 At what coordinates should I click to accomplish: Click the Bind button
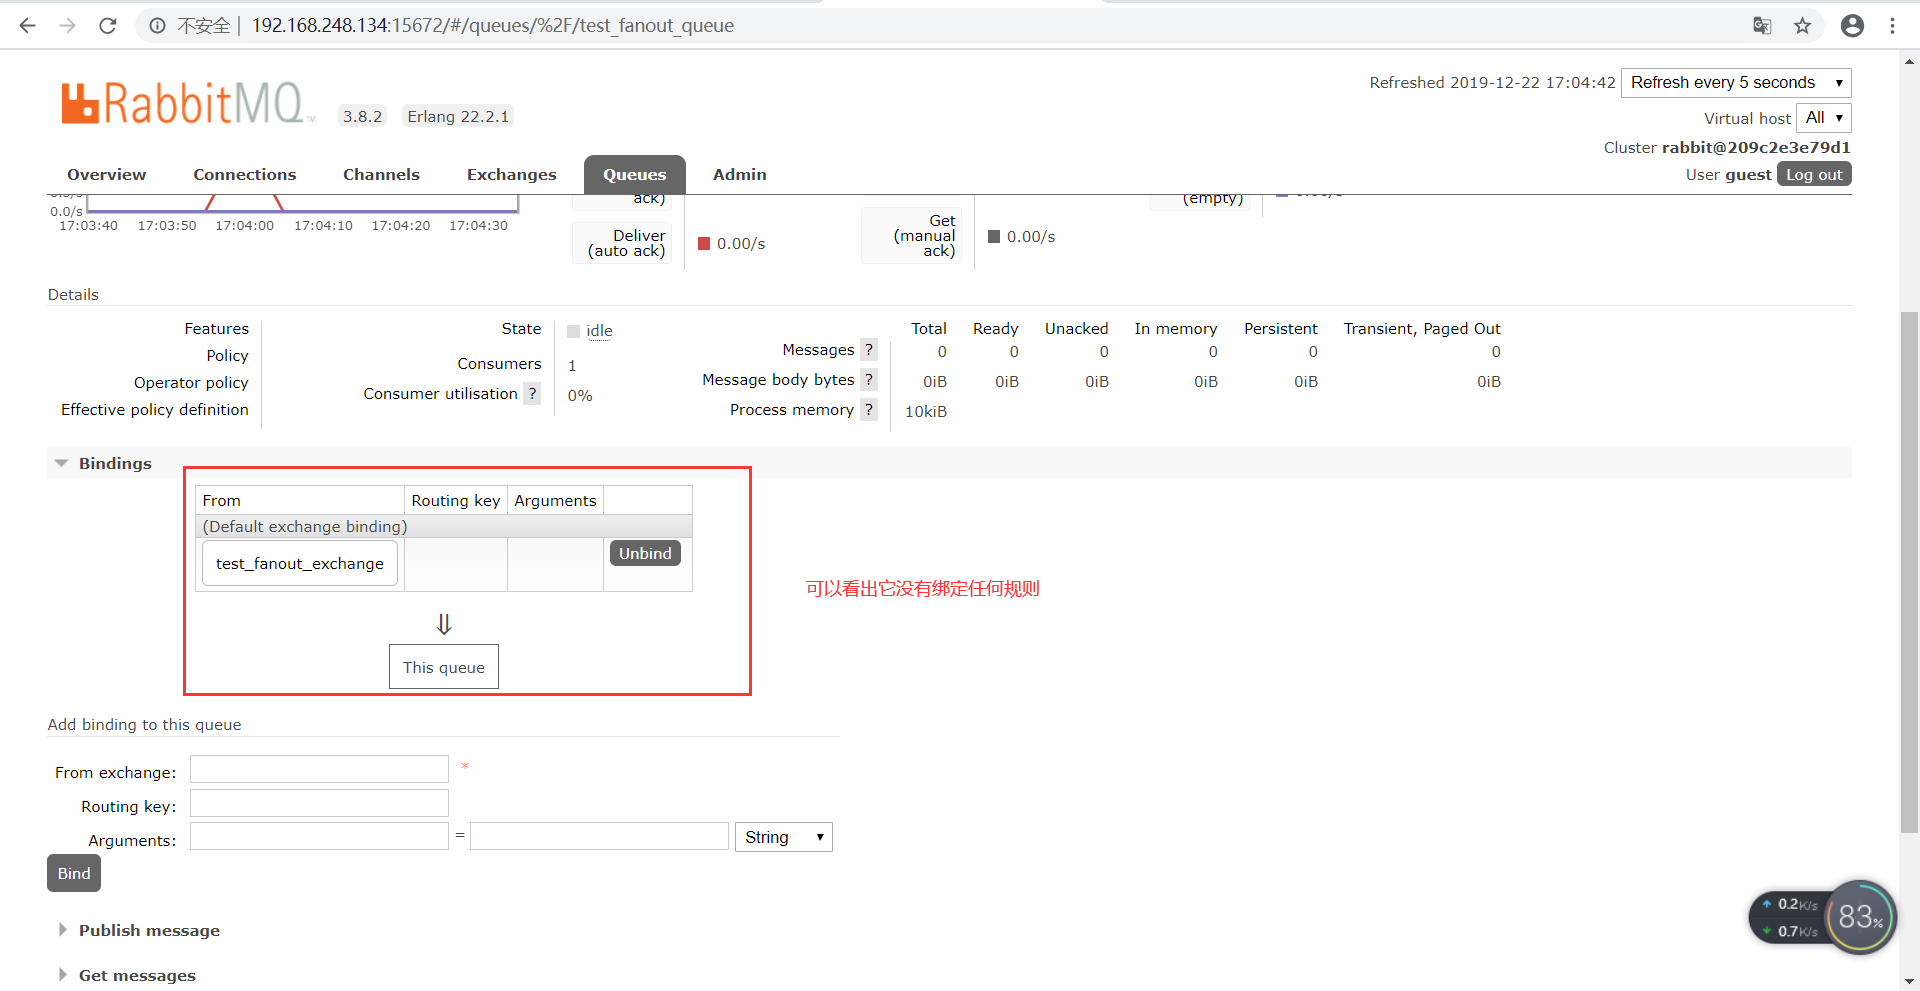click(74, 873)
